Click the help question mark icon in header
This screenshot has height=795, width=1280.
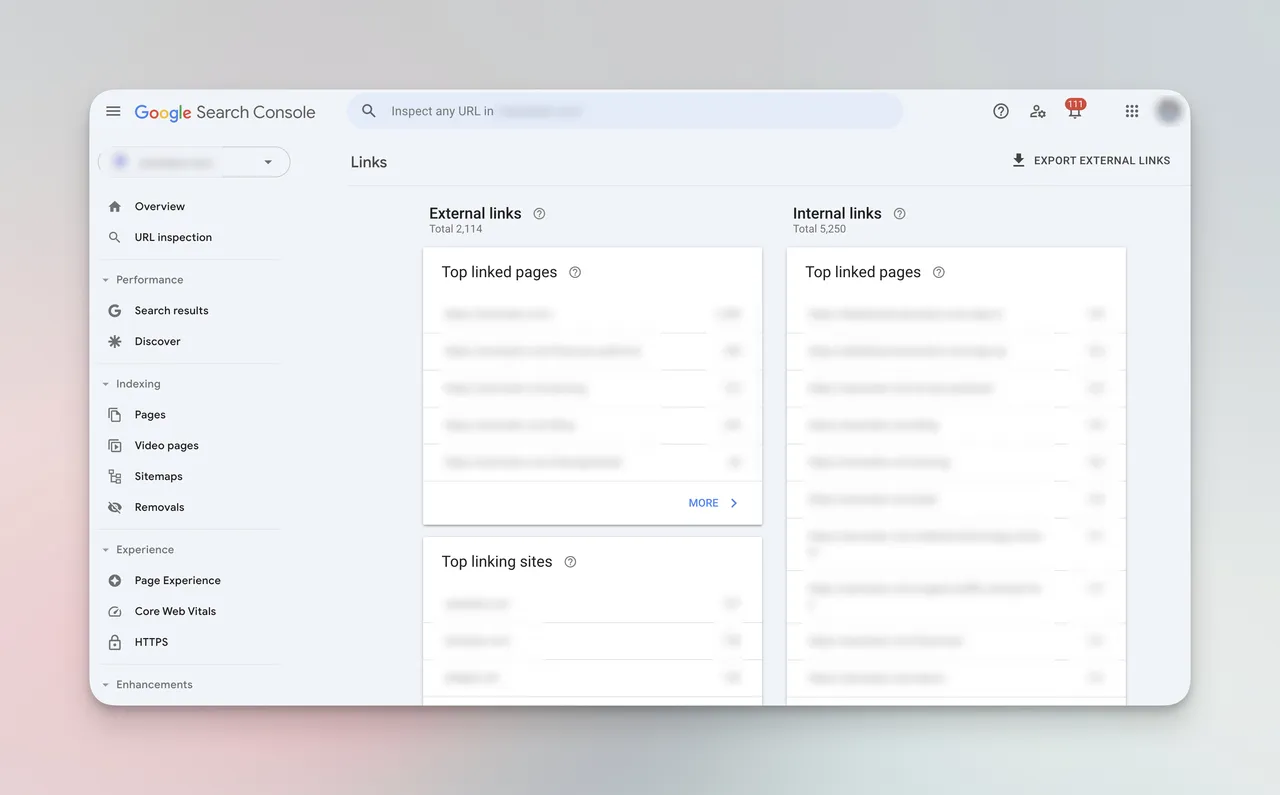click(1001, 111)
